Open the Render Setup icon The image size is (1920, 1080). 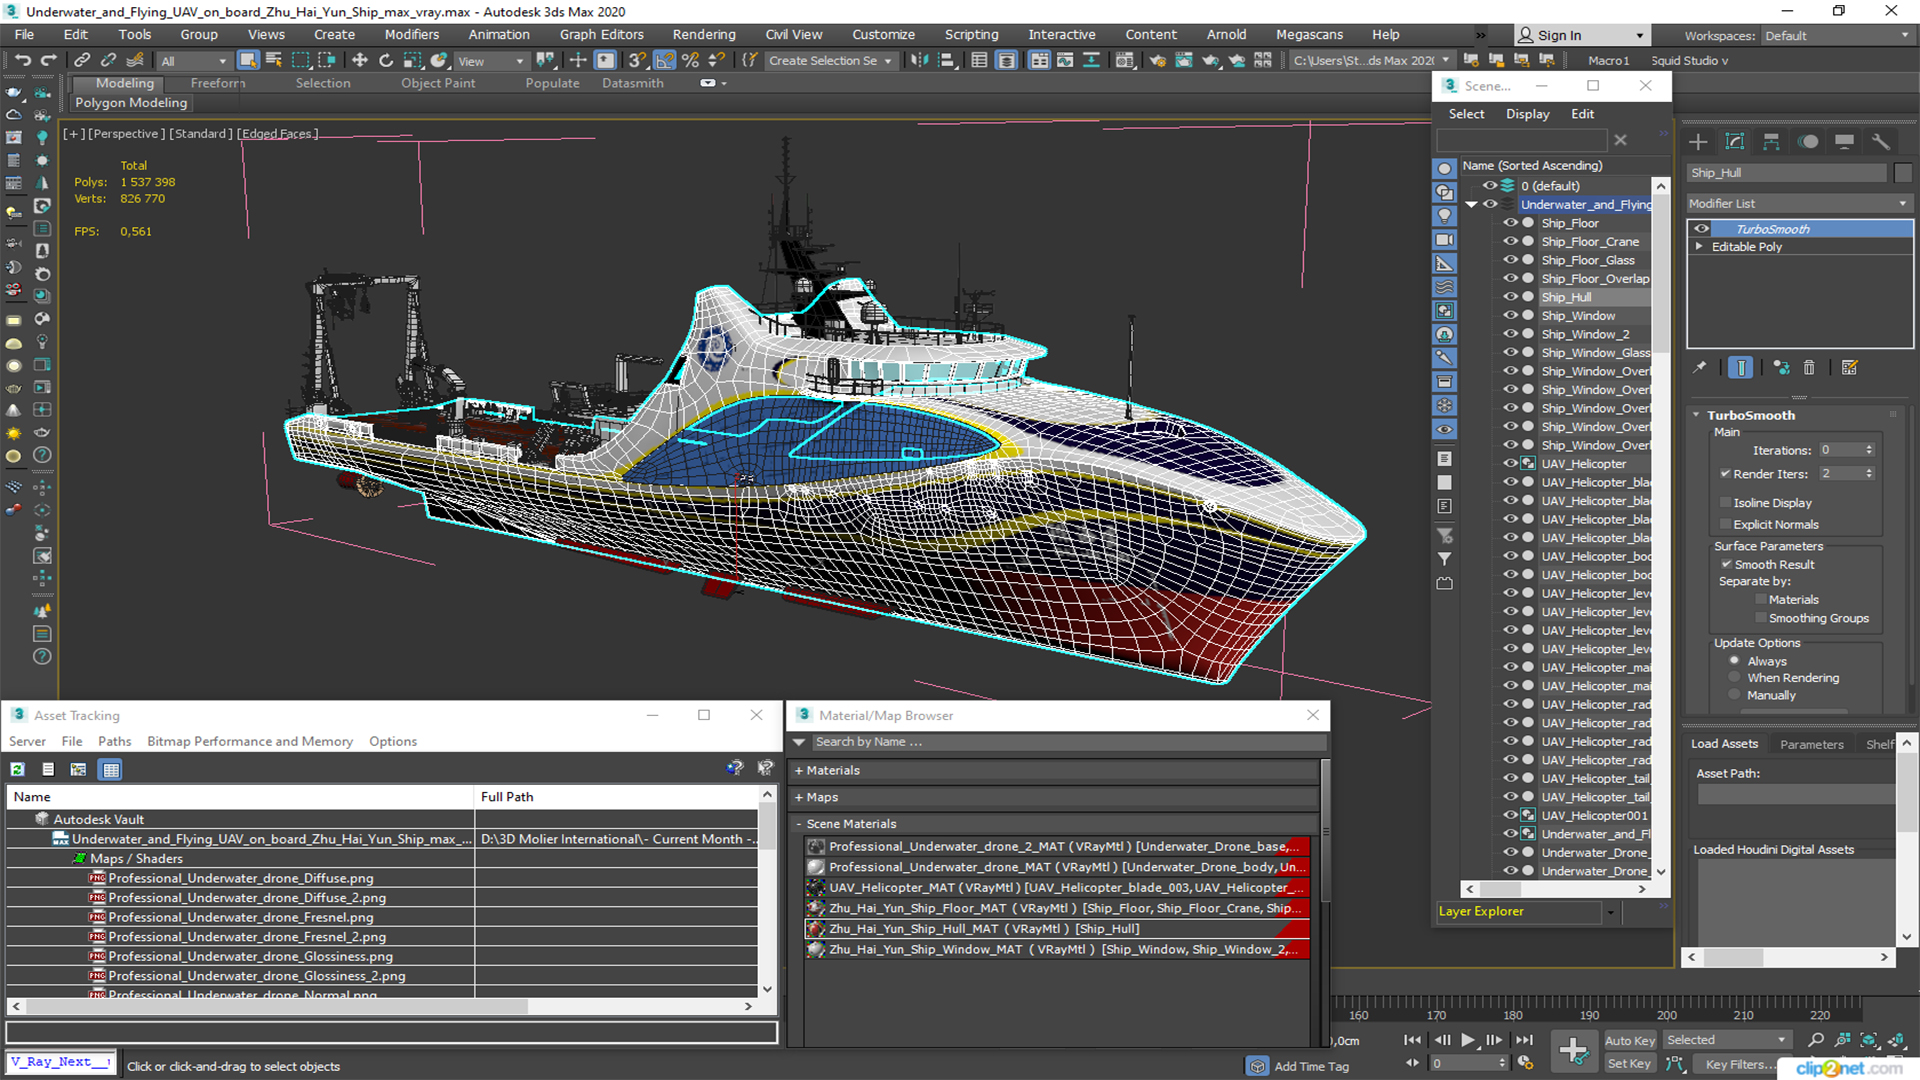1157,60
